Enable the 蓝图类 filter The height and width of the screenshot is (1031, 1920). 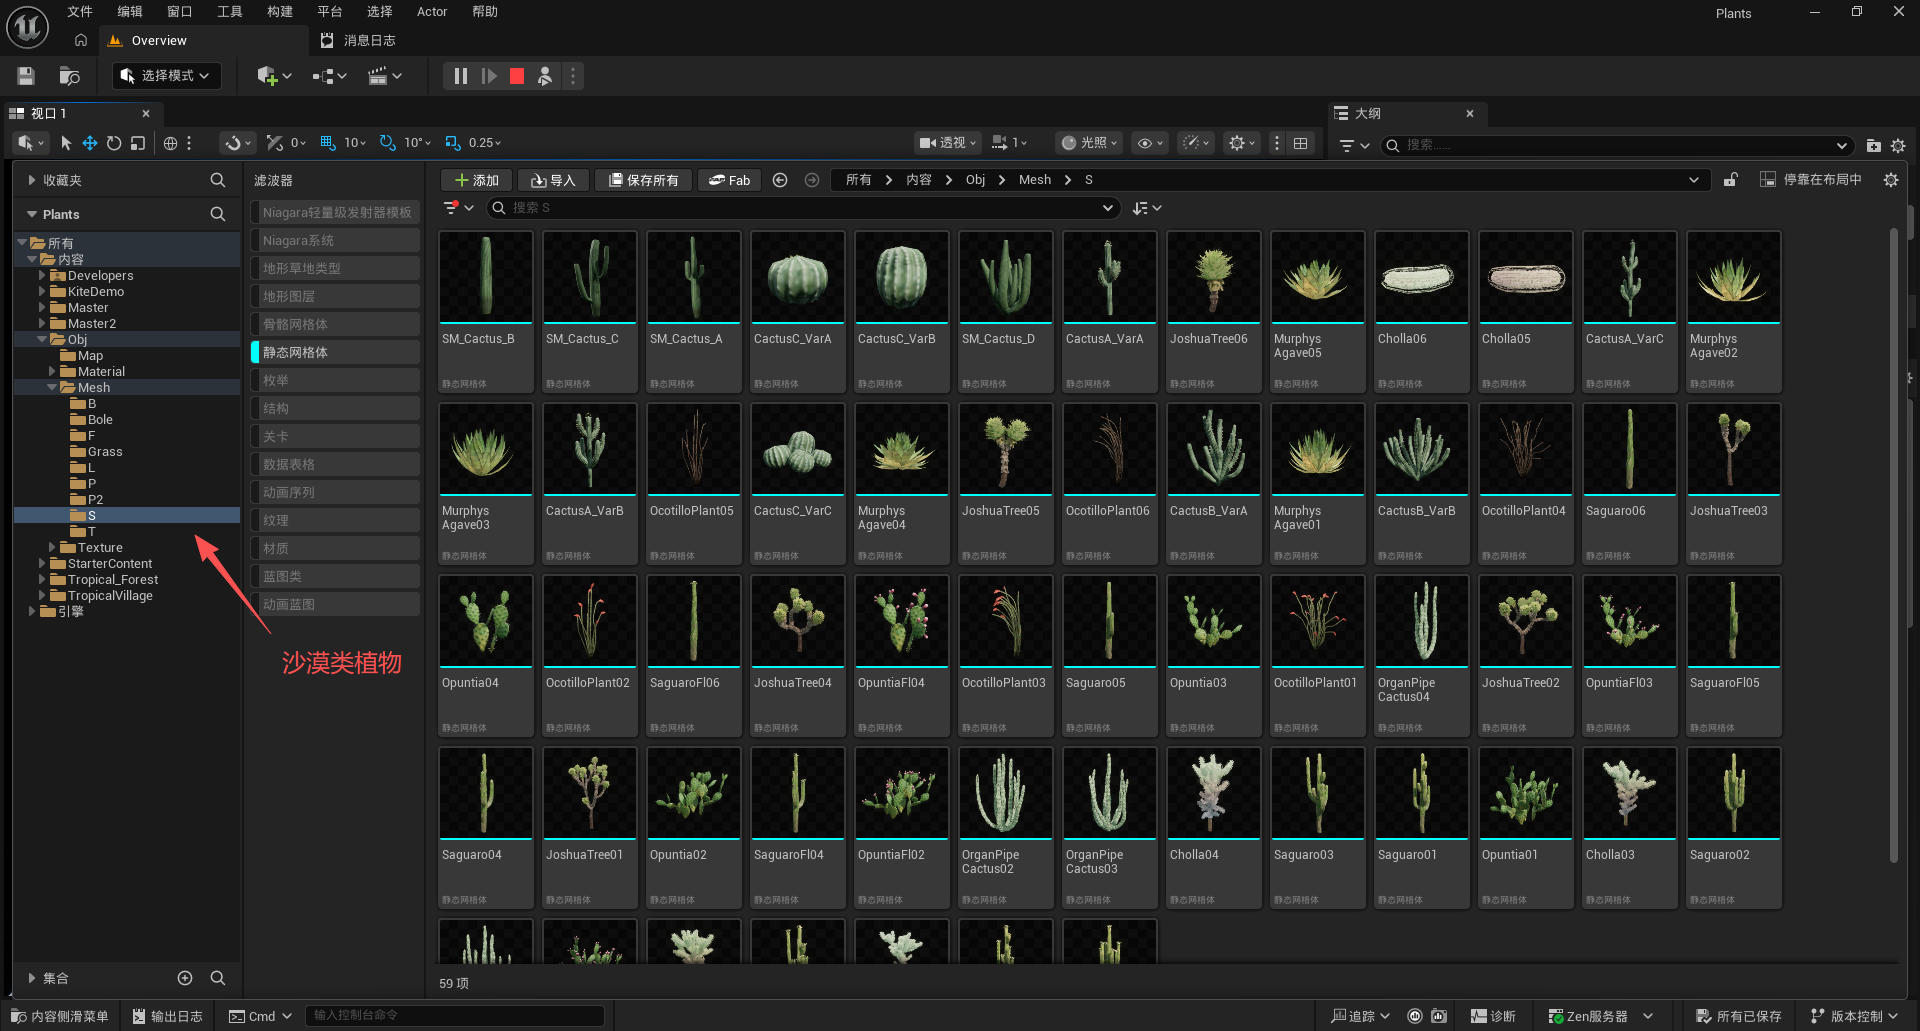(x=335, y=576)
